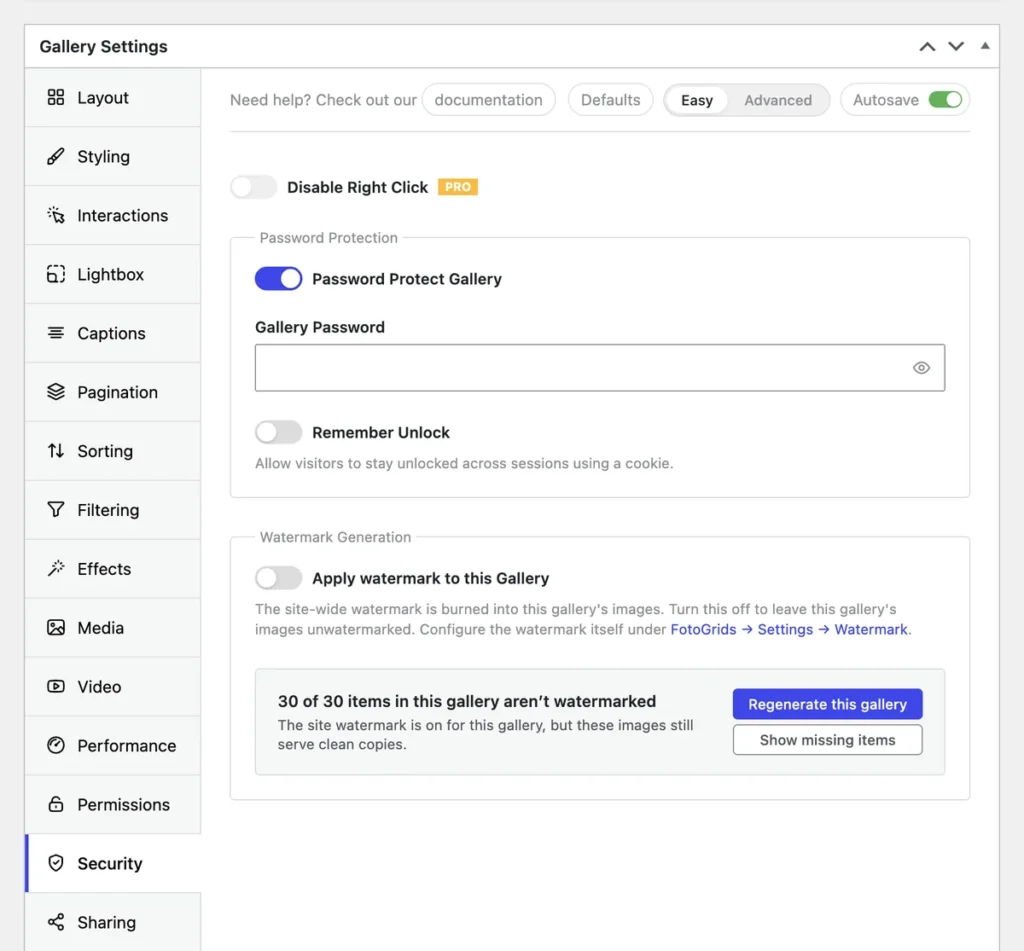1024x951 pixels.
Task: Open the Sharing tab in sidebar
Action: (112, 922)
